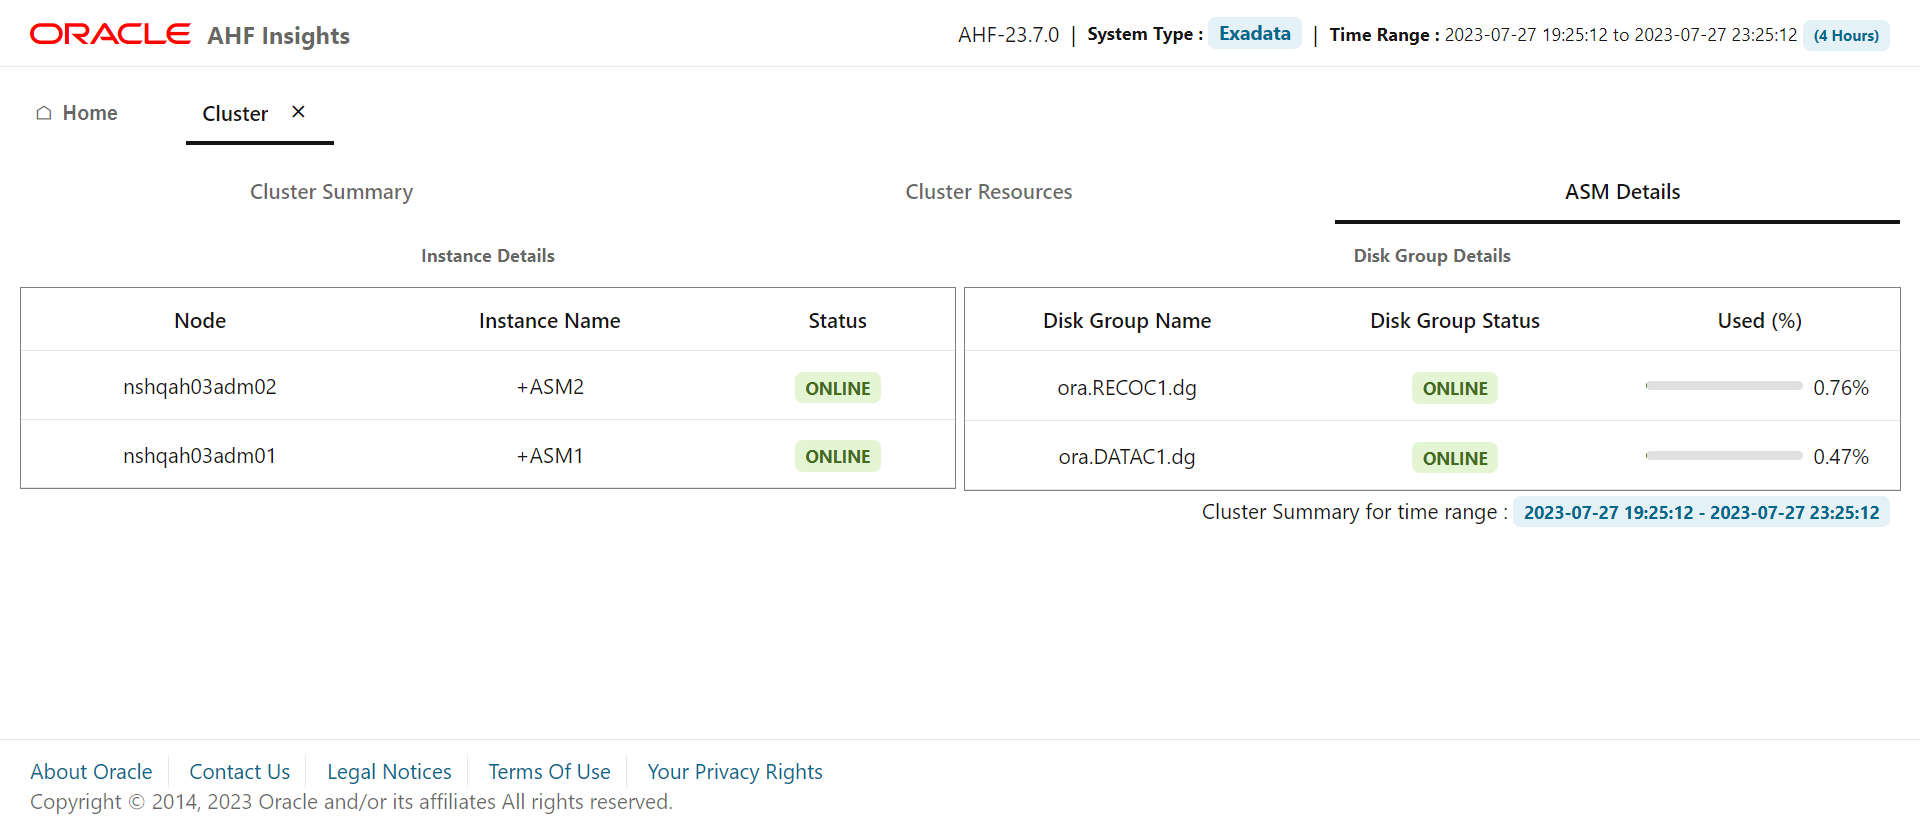This screenshot has width=1920, height=828.
Task: Click ONLINE status badge for ora.DATAC1.dg
Action: pos(1455,458)
